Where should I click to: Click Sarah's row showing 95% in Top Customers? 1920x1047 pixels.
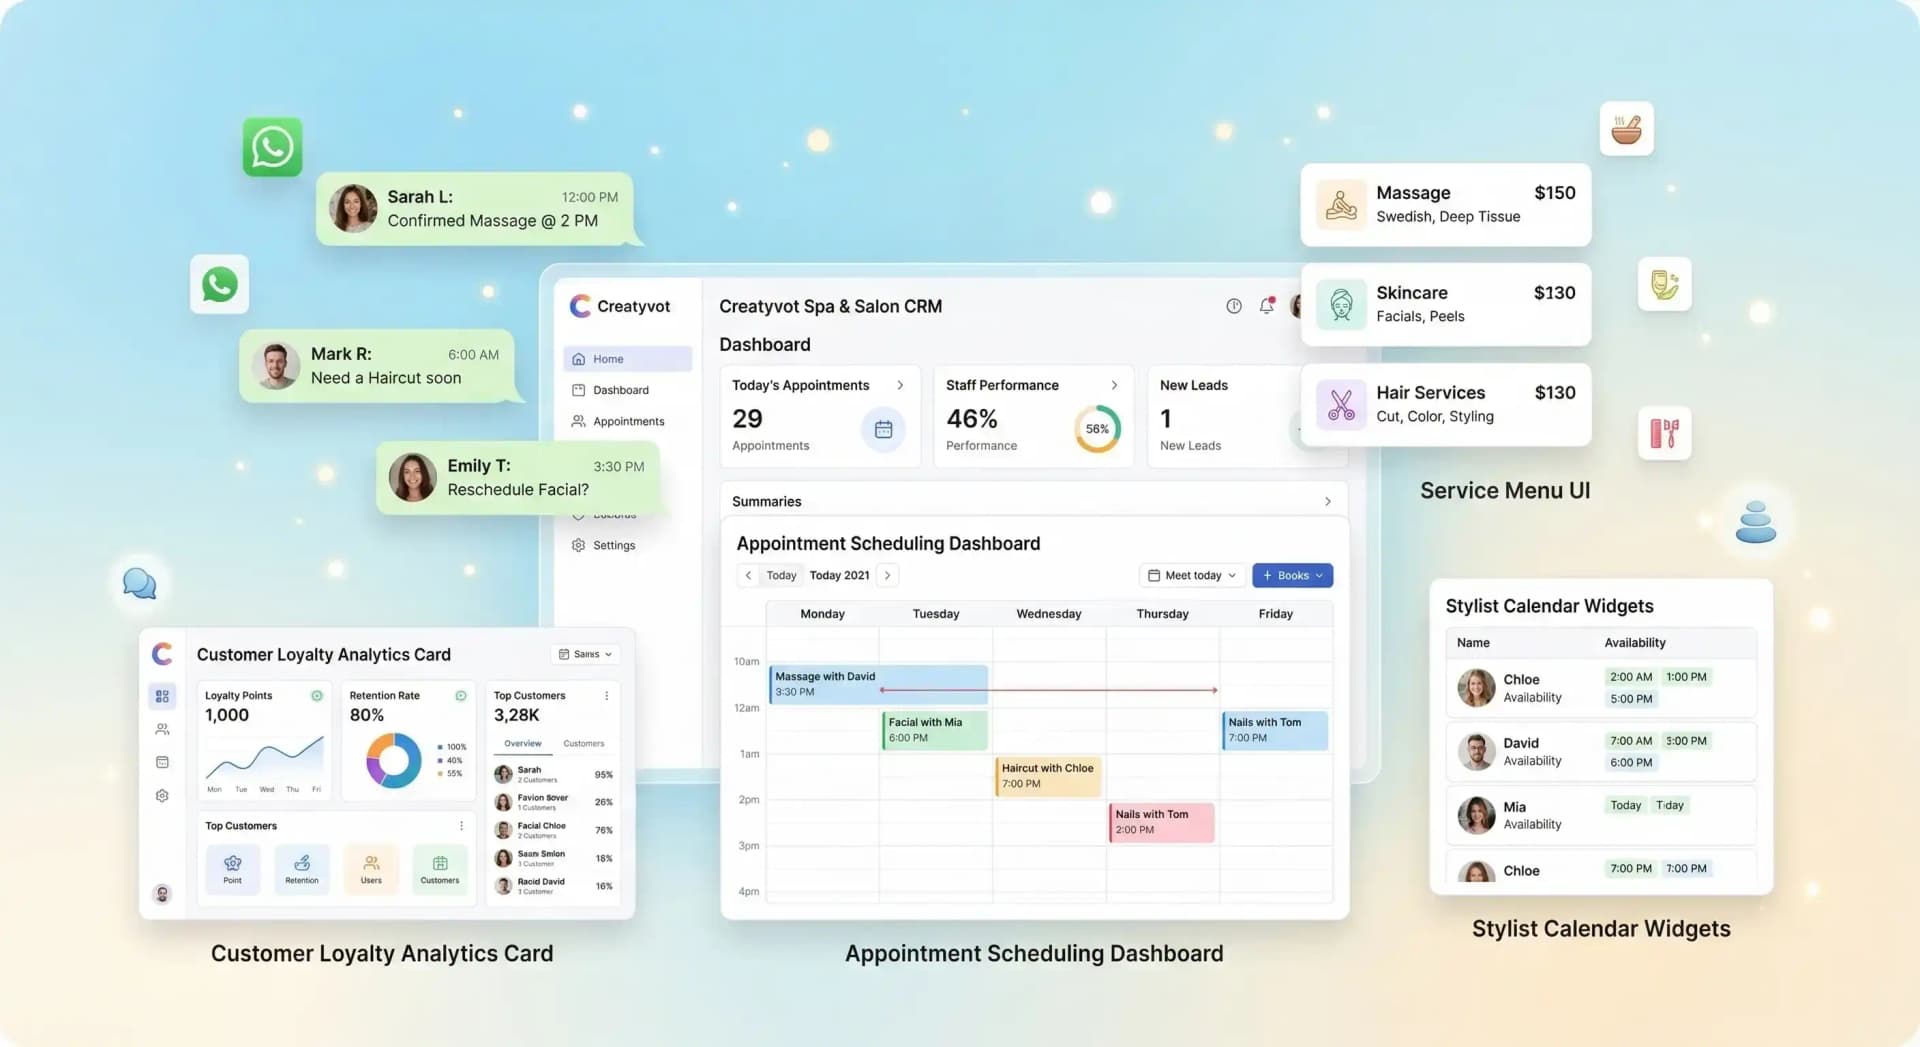pos(554,775)
